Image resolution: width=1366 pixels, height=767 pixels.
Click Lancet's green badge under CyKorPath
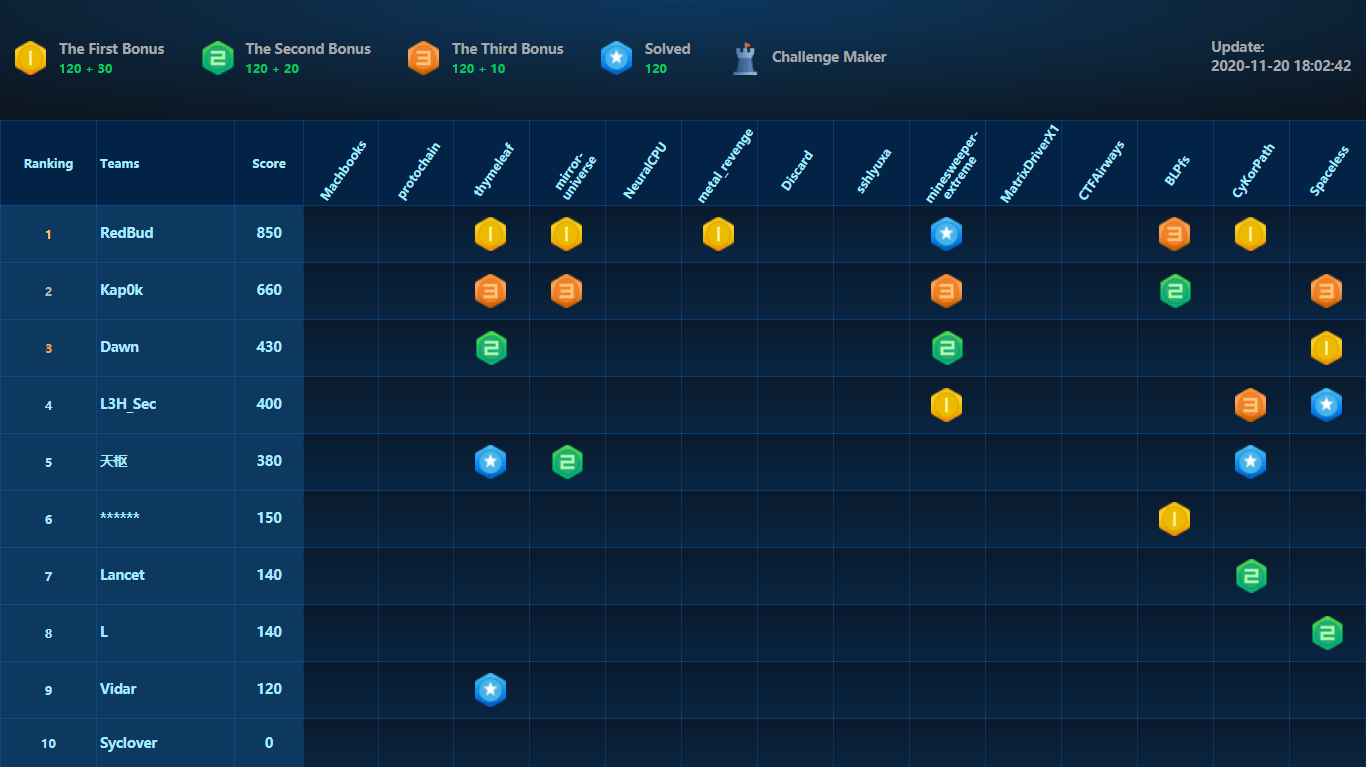click(x=1251, y=576)
